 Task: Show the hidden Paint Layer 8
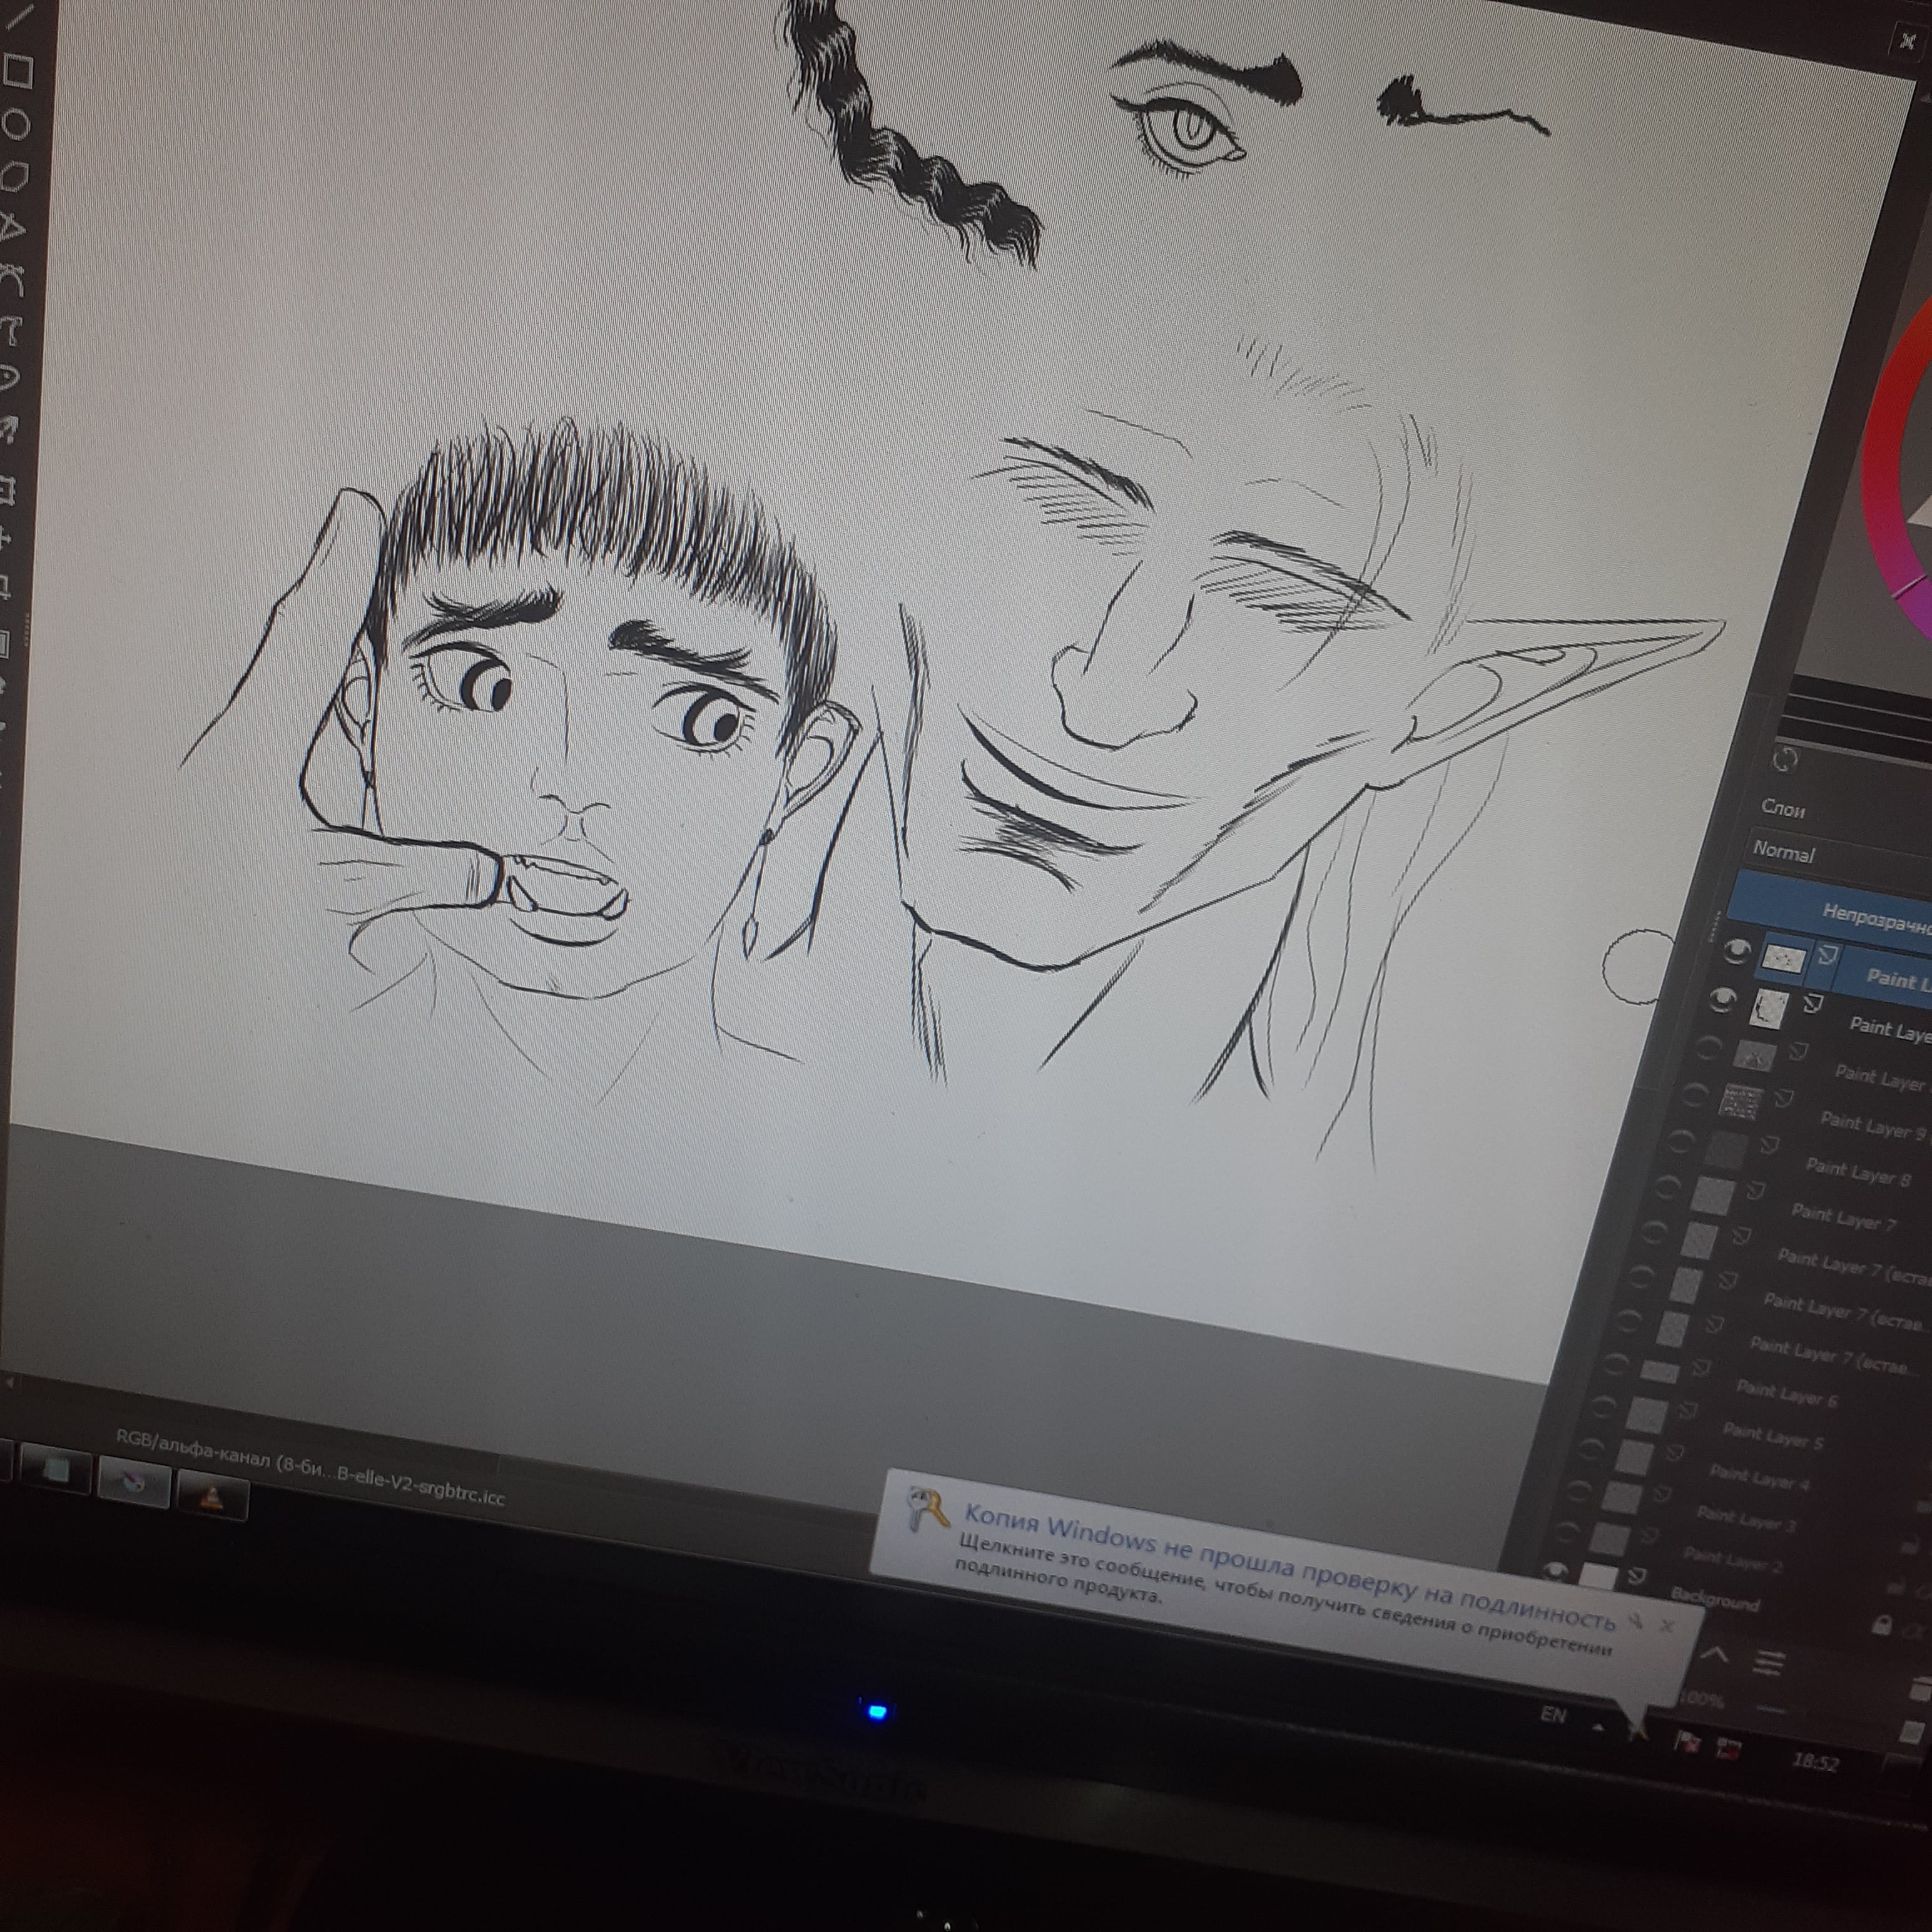point(1681,1141)
